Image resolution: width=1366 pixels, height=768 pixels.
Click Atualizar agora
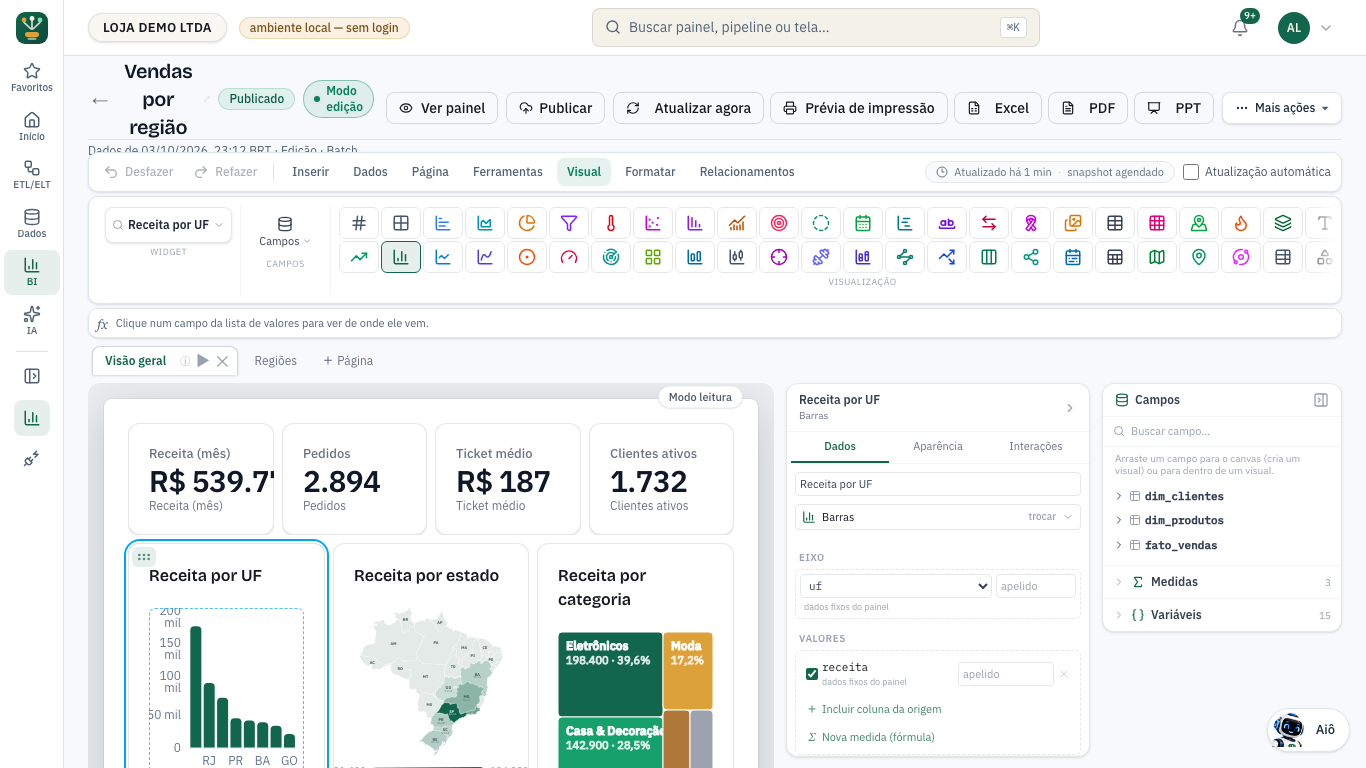click(x=689, y=108)
